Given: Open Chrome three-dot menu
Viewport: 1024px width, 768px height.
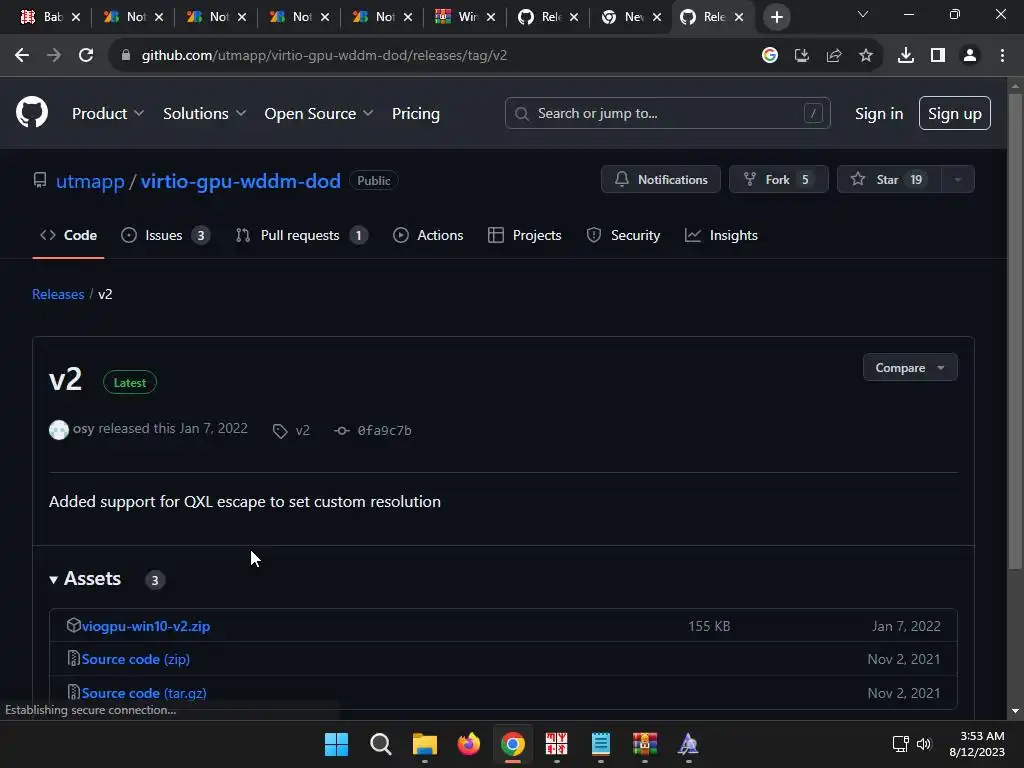Looking at the screenshot, I should [x=1002, y=56].
